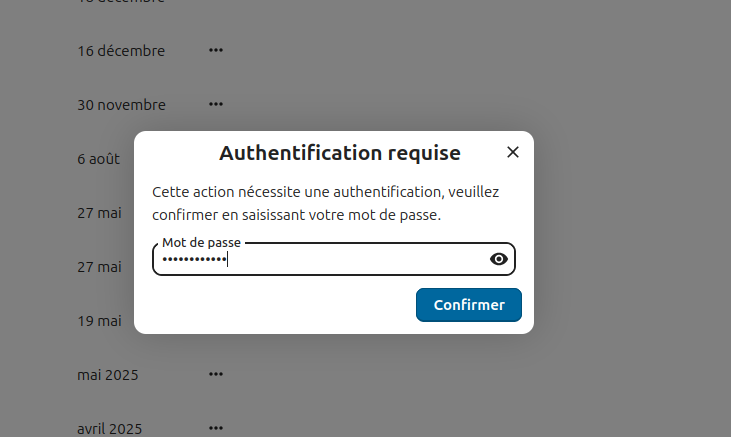This screenshot has height=437, width=731.
Task: Click the Authentification requise dialog title
Action: click(339, 153)
